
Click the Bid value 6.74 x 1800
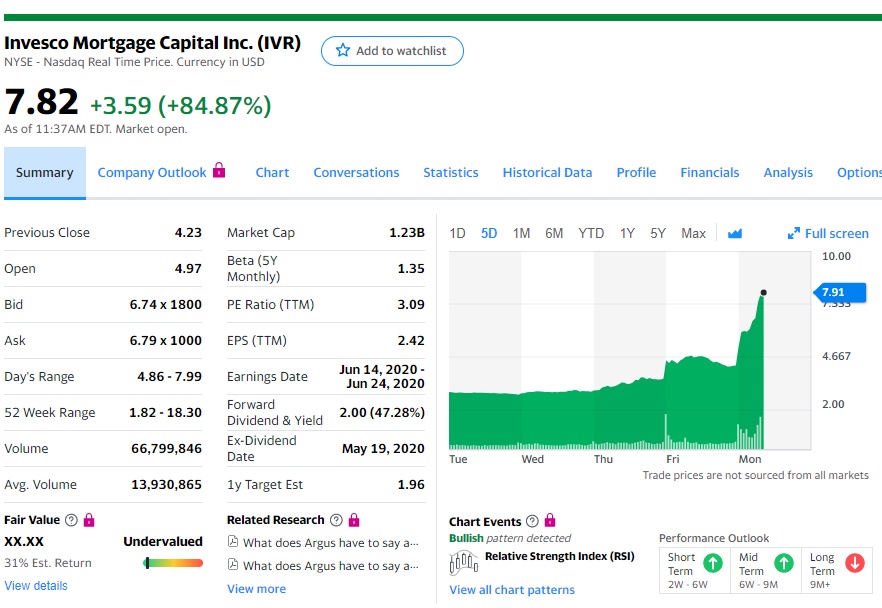[165, 304]
